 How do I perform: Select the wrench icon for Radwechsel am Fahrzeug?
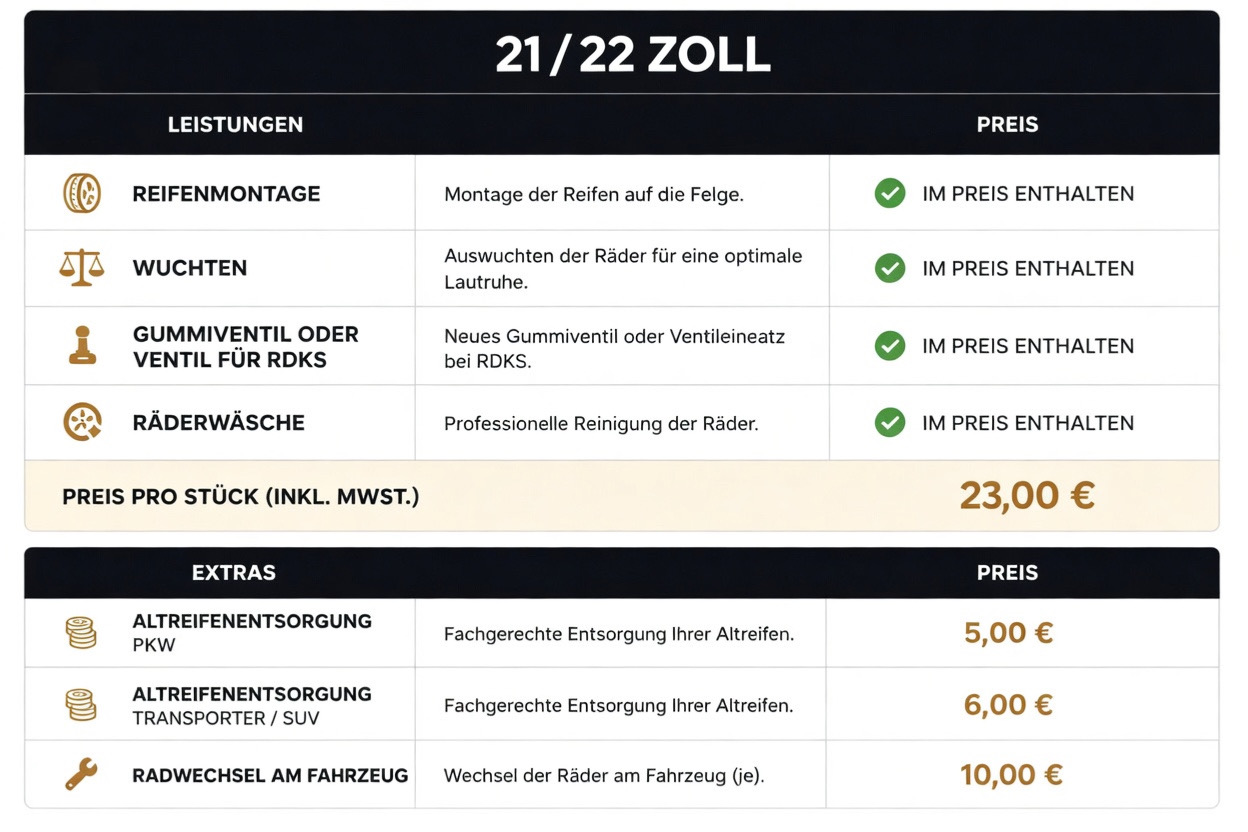[x=82, y=775]
